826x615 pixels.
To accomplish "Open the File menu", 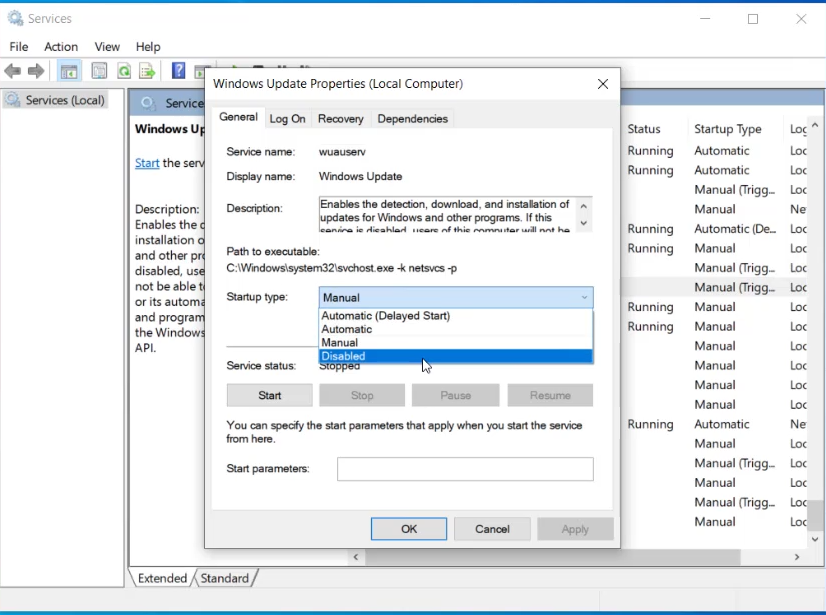I will (x=19, y=47).
